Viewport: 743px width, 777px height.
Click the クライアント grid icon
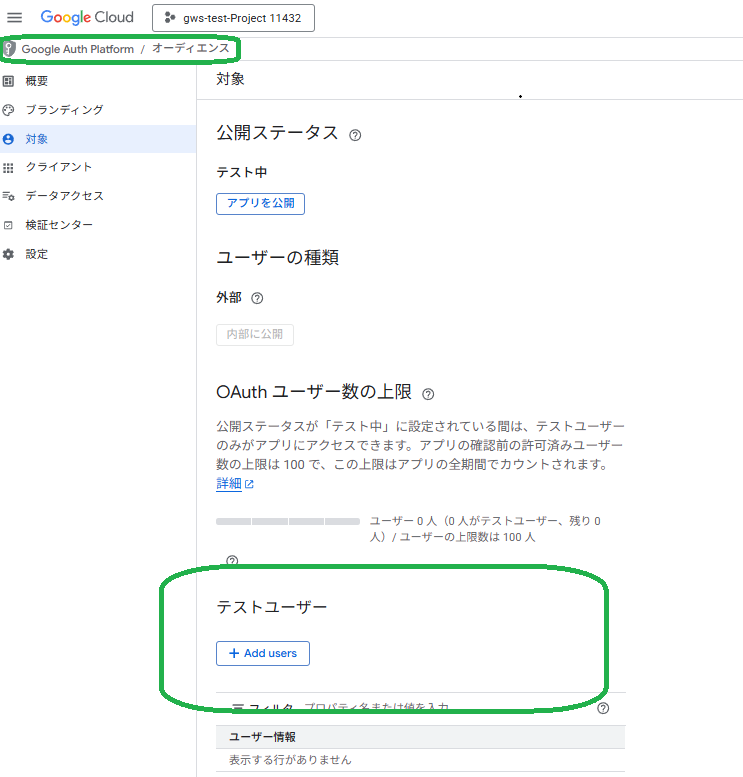[x=9, y=168]
